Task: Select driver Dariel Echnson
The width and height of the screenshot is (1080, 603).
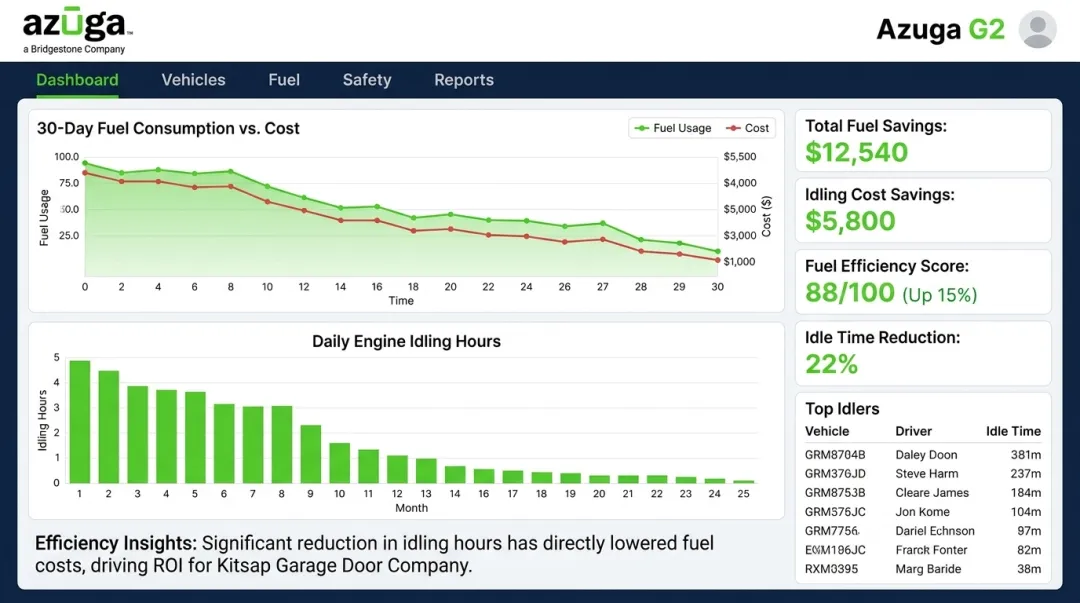Action: (935, 531)
